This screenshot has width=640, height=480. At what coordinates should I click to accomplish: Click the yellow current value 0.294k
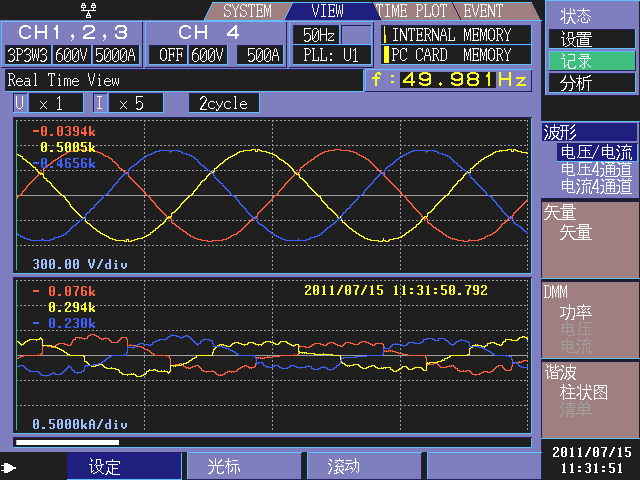pyautogui.click(x=72, y=307)
